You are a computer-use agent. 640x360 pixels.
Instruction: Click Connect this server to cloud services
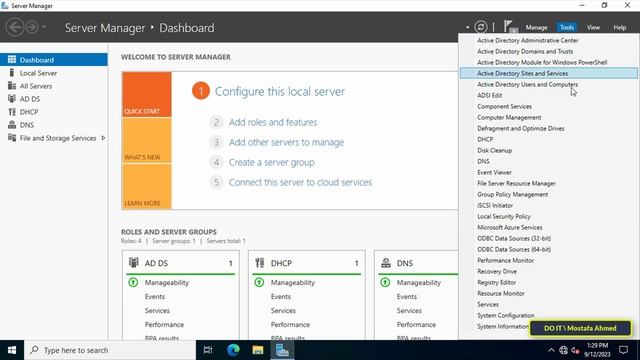pyautogui.click(x=300, y=182)
